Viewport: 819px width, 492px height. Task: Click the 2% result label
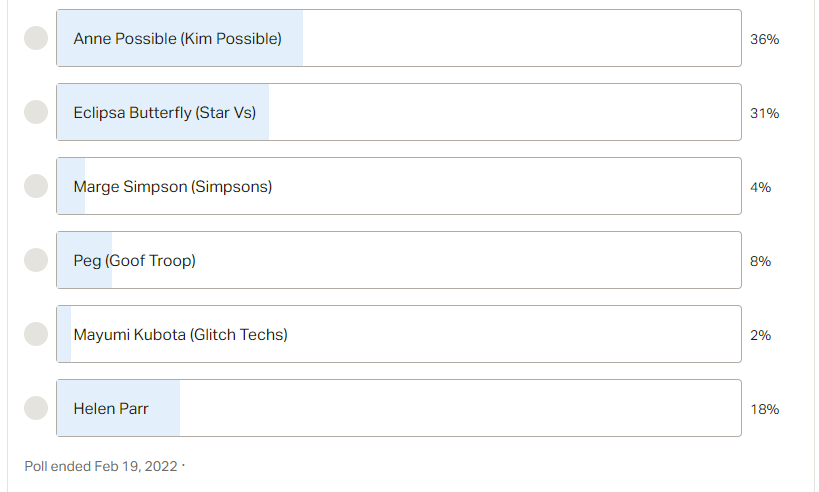pos(760,335)
